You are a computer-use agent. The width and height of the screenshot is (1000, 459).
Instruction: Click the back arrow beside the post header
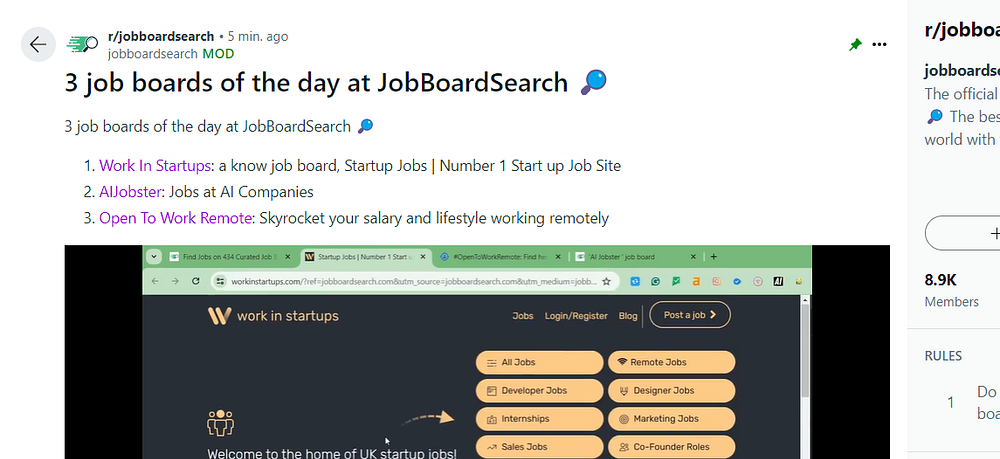(x=38, y=45)
